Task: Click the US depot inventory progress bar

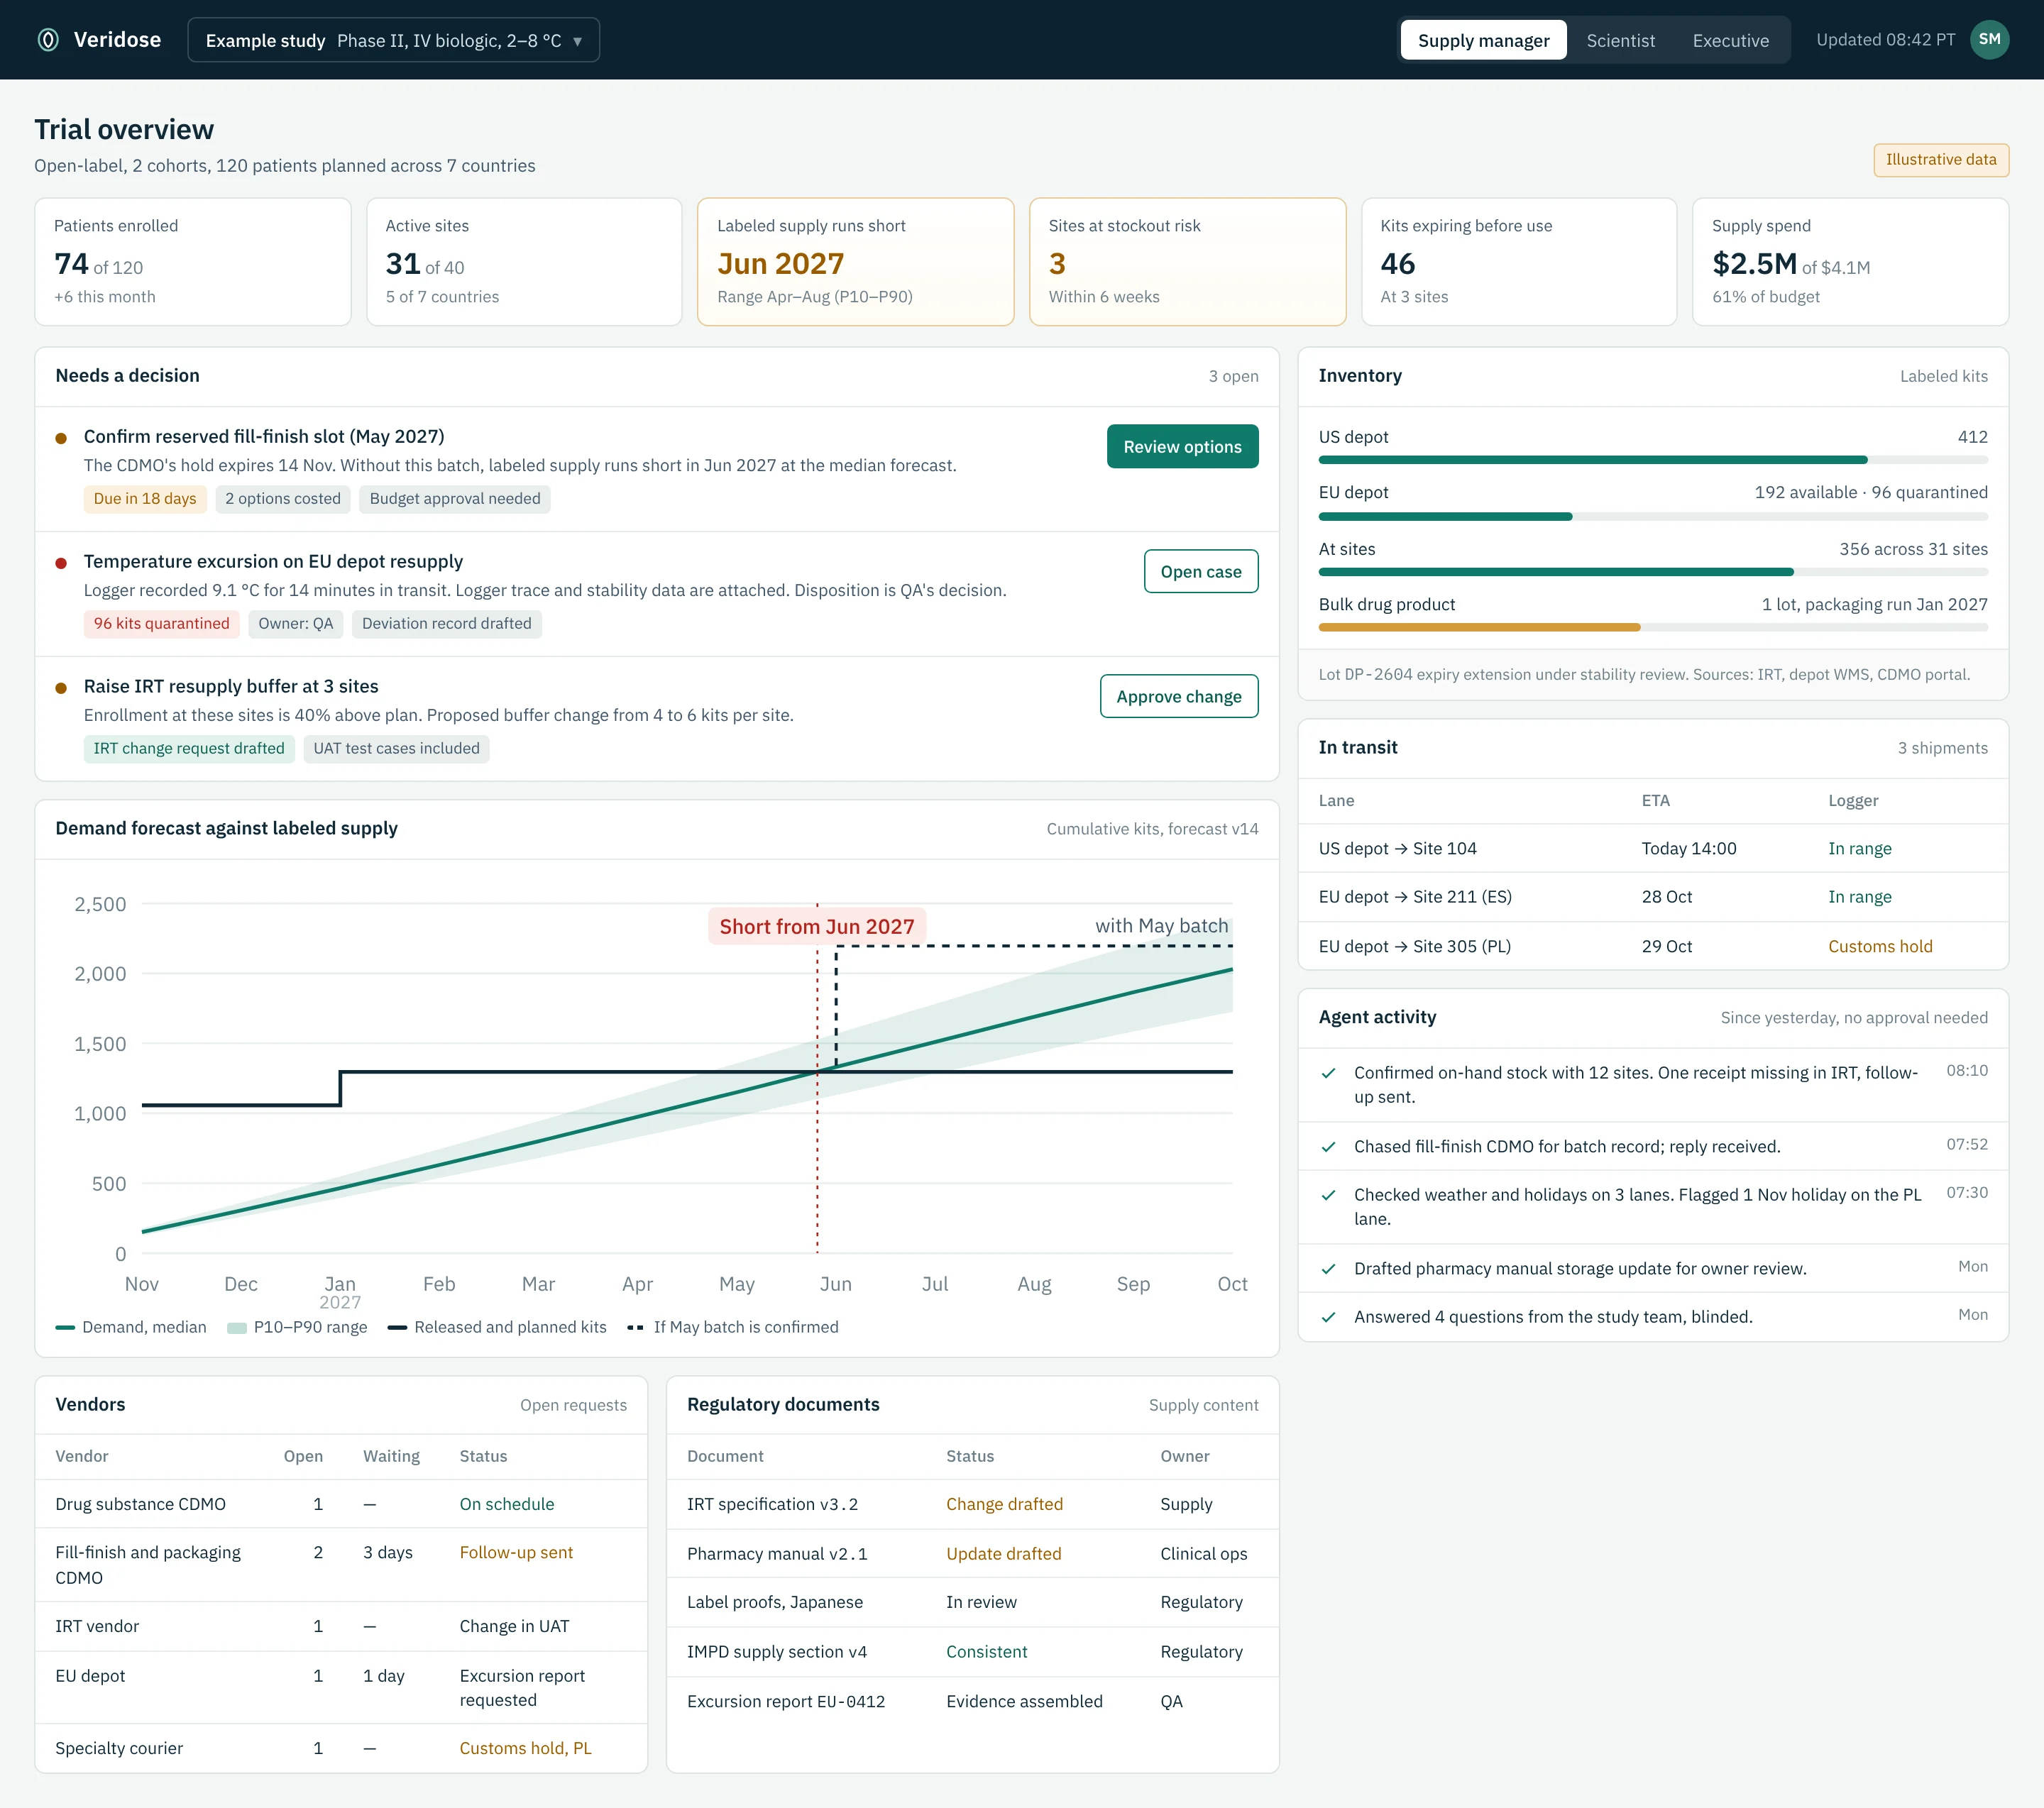Action: [1653, 460]
